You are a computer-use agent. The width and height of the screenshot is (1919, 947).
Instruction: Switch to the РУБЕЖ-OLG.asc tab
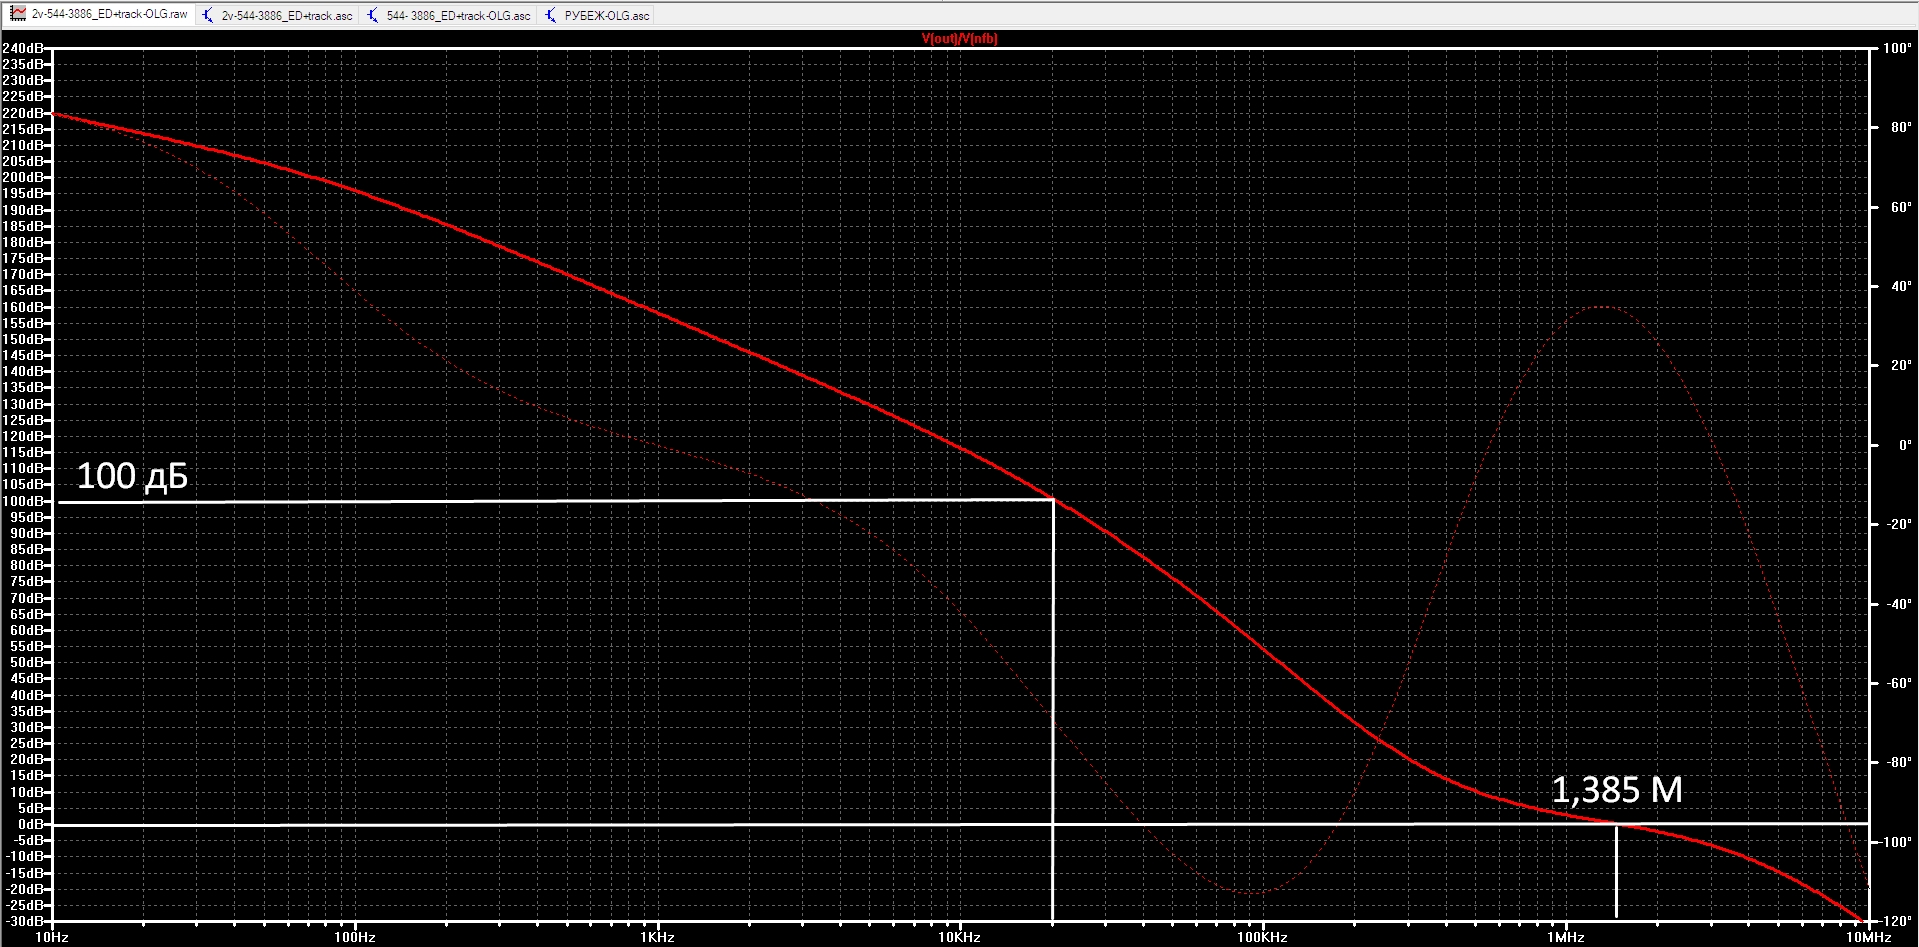(x=598, y=15)
